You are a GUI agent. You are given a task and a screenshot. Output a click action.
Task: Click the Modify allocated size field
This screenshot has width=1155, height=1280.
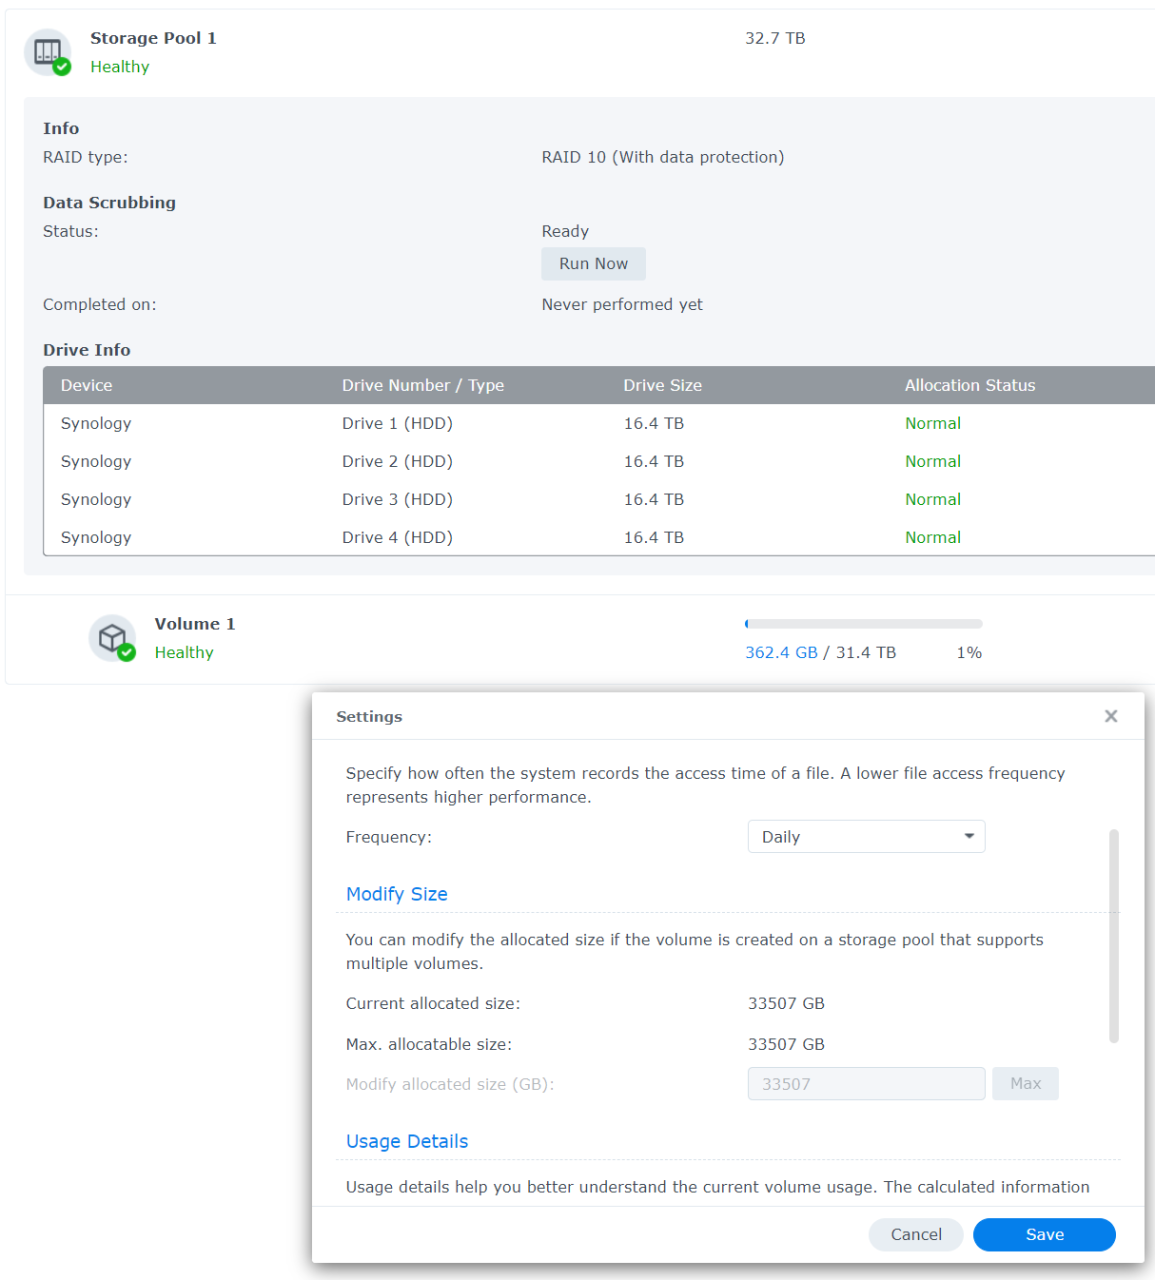coord(866,1084)
